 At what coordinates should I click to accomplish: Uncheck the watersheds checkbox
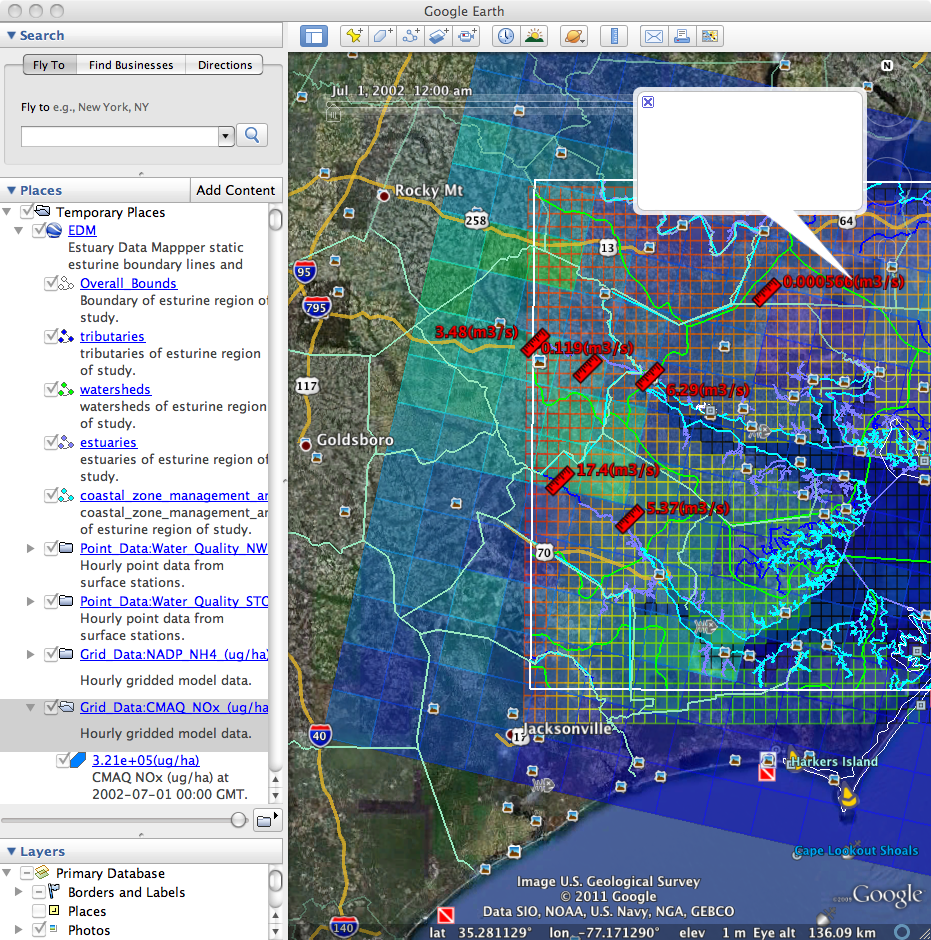pos(52,390)
